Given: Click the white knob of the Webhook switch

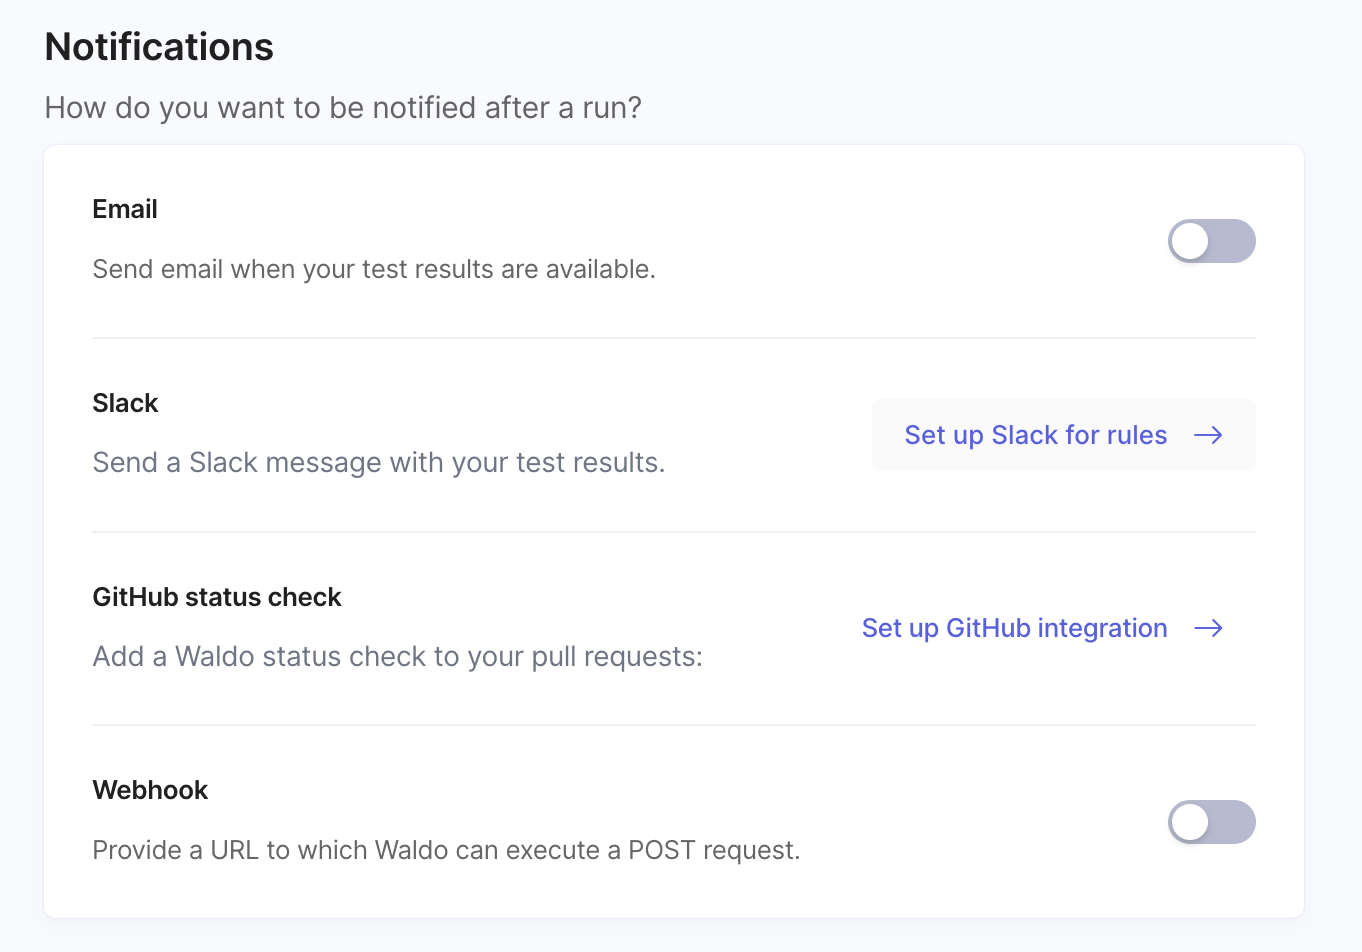Looking at the screenshot, I should pos(1190,822).
